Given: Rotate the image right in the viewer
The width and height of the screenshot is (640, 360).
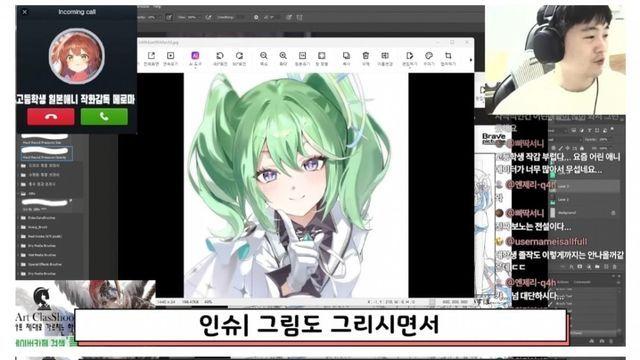Looking at the screenshot, I should (239, 58).
